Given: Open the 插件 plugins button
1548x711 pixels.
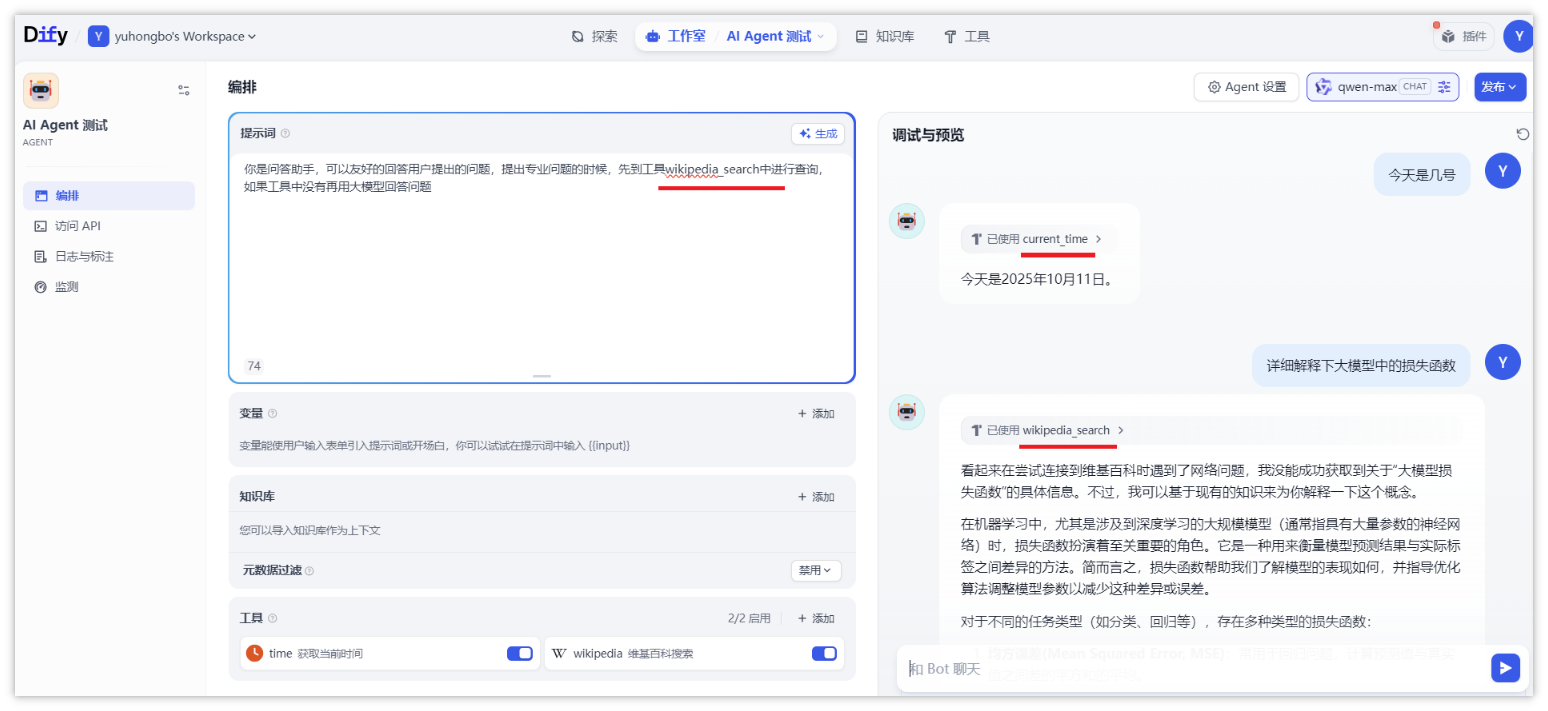Looking at the screenshot, I should 1465,36.
